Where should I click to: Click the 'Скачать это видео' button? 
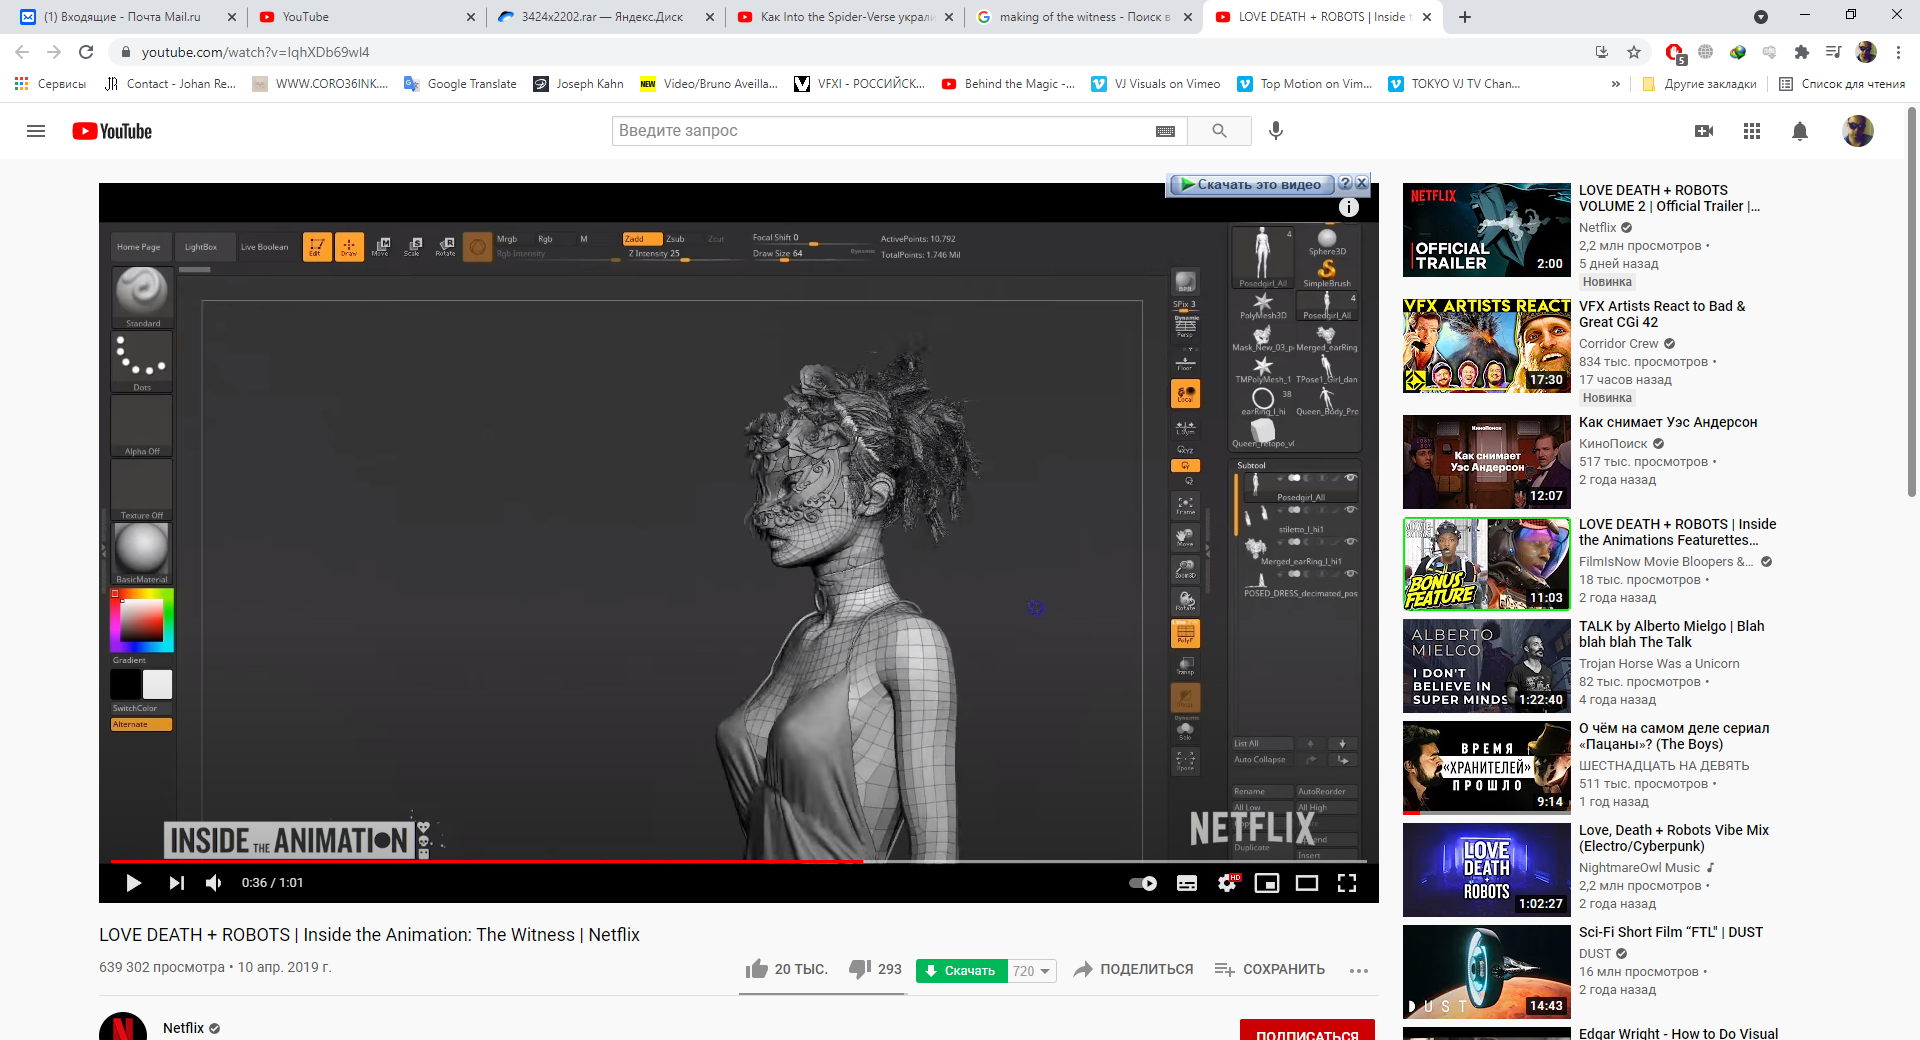pyautogui.click(x=1252, y=184)
